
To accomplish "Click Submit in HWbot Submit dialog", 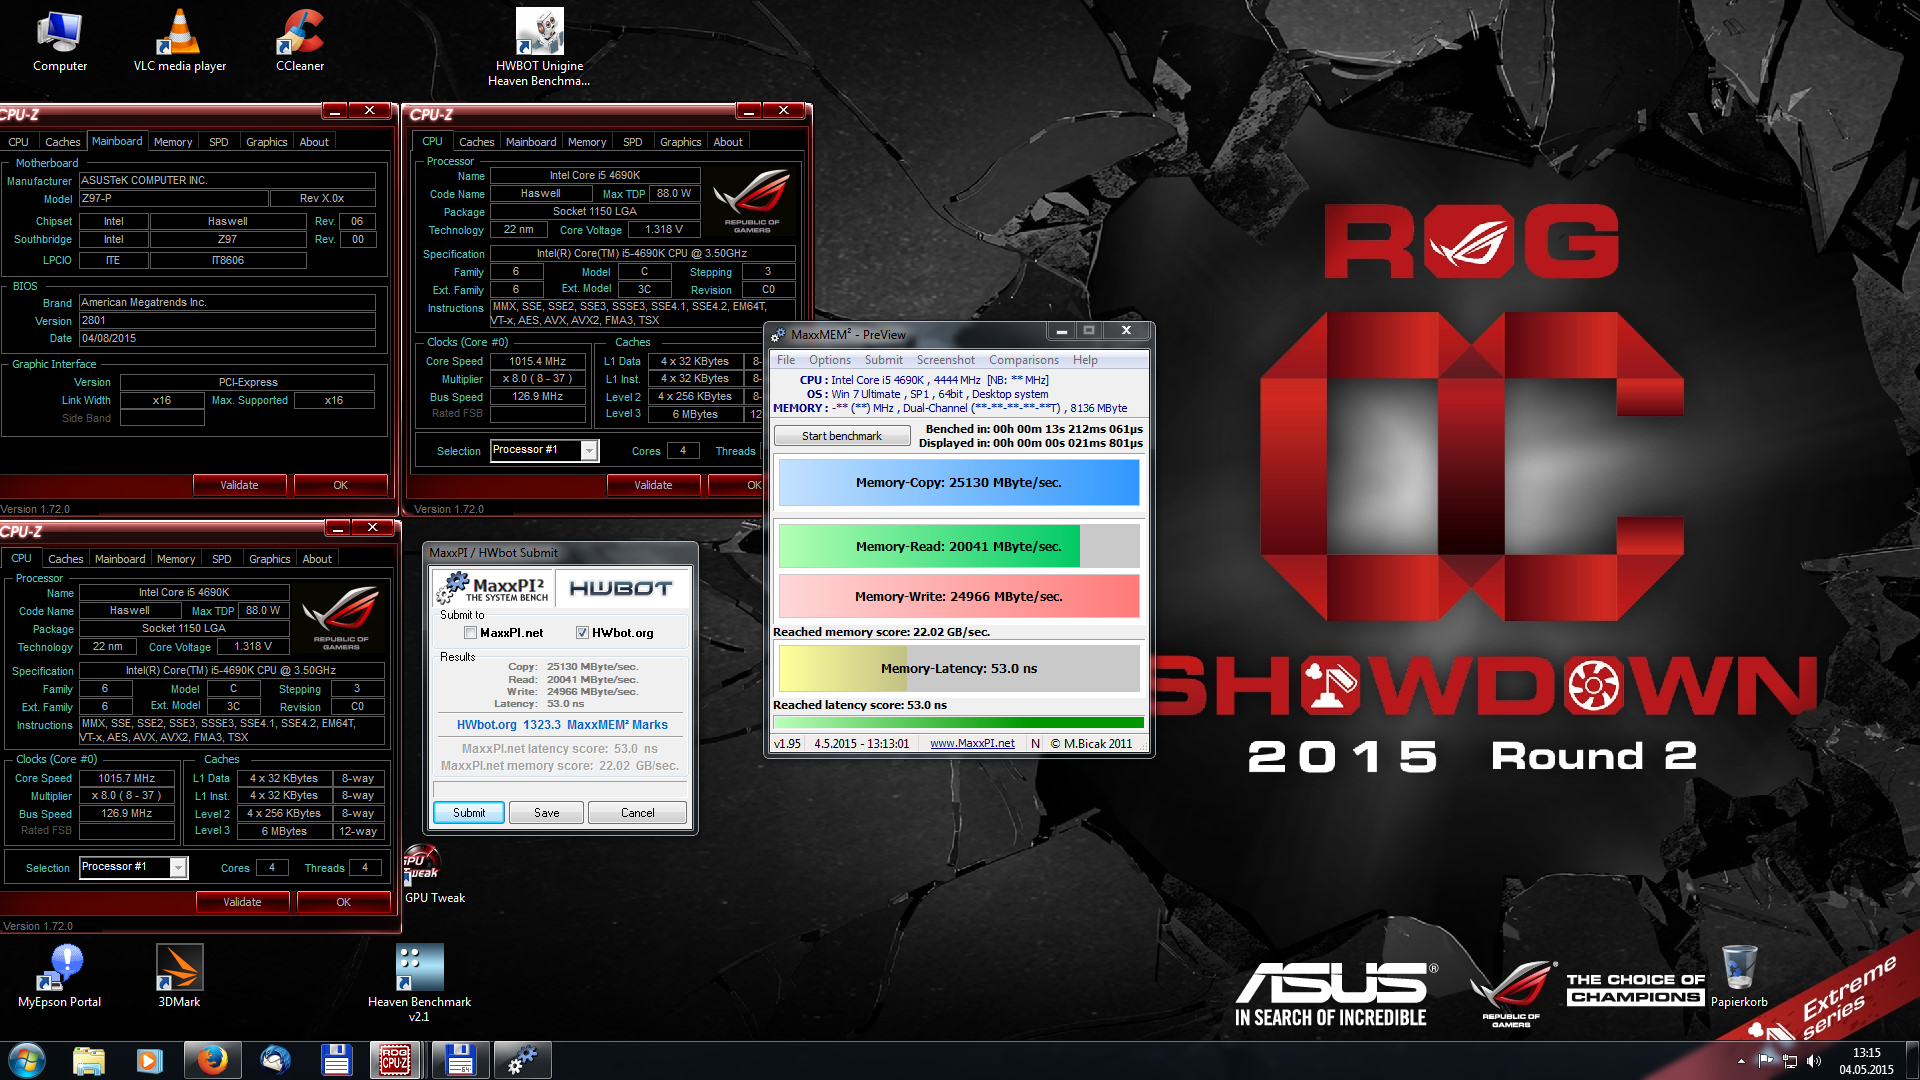I will [x=469, y=813].
